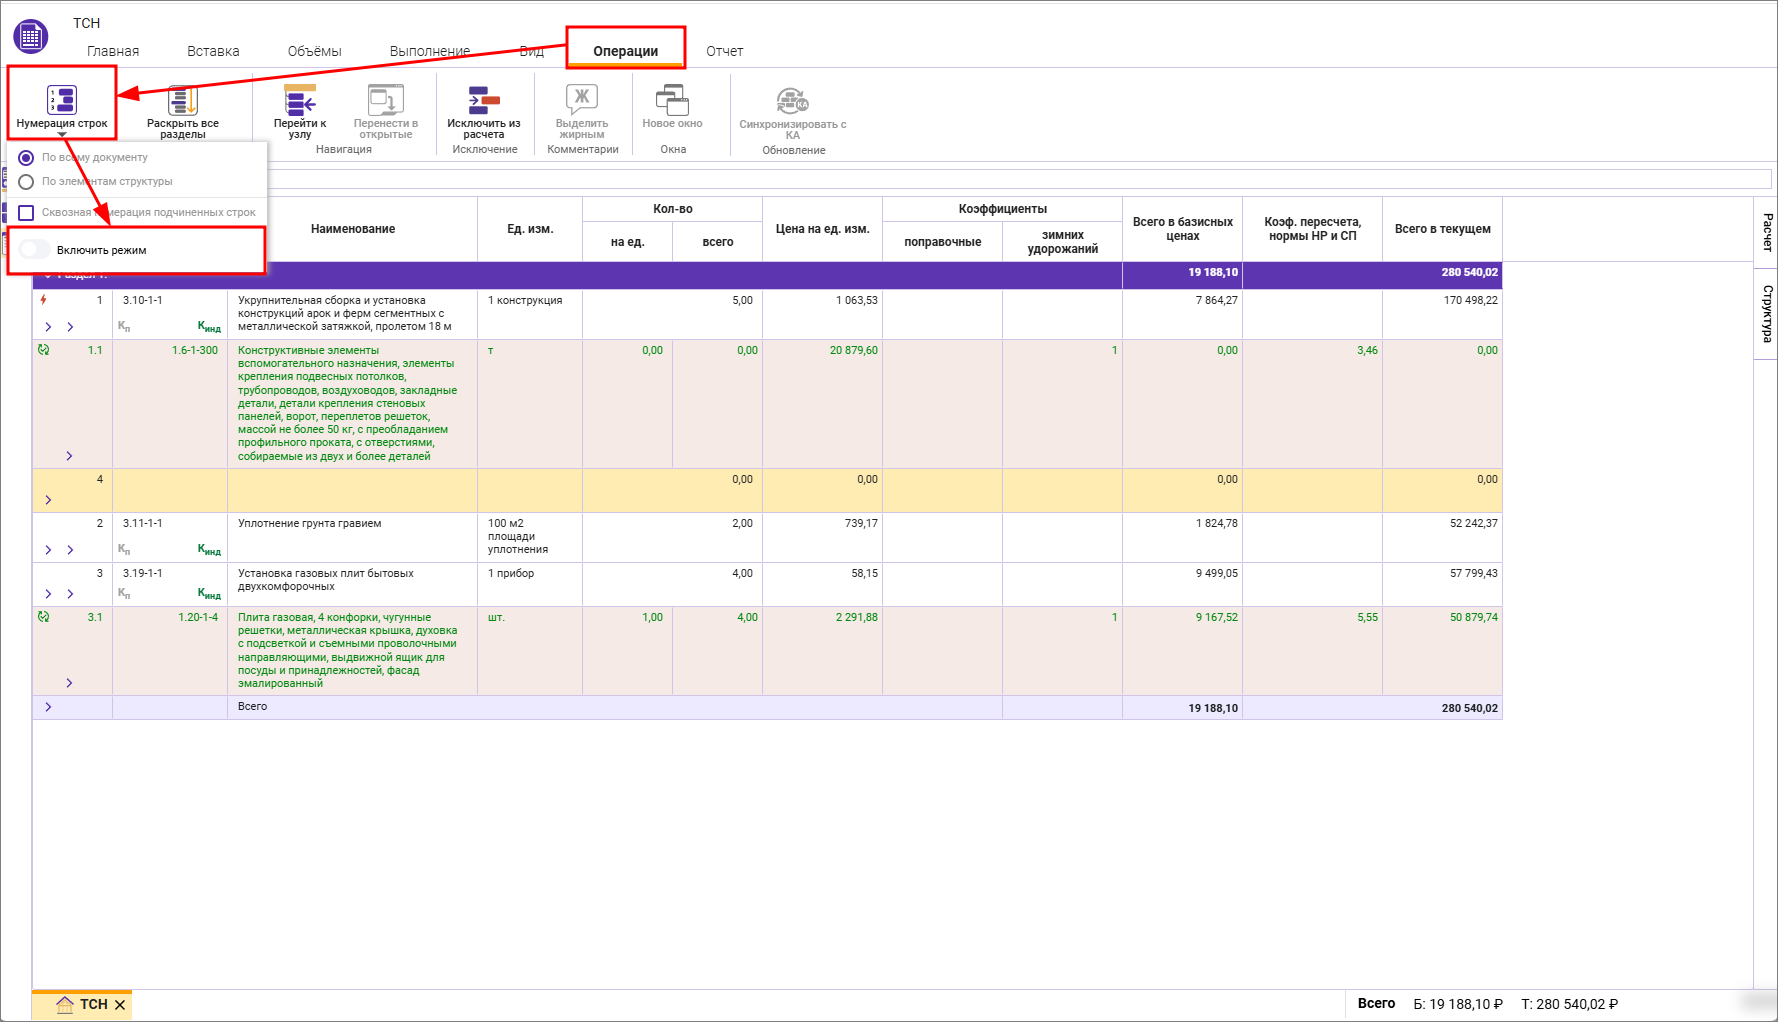The width and height of the screenshot is (1778, 1022).
Task: Expand row 4 with chevron arrow
Action: coord(48,500)
